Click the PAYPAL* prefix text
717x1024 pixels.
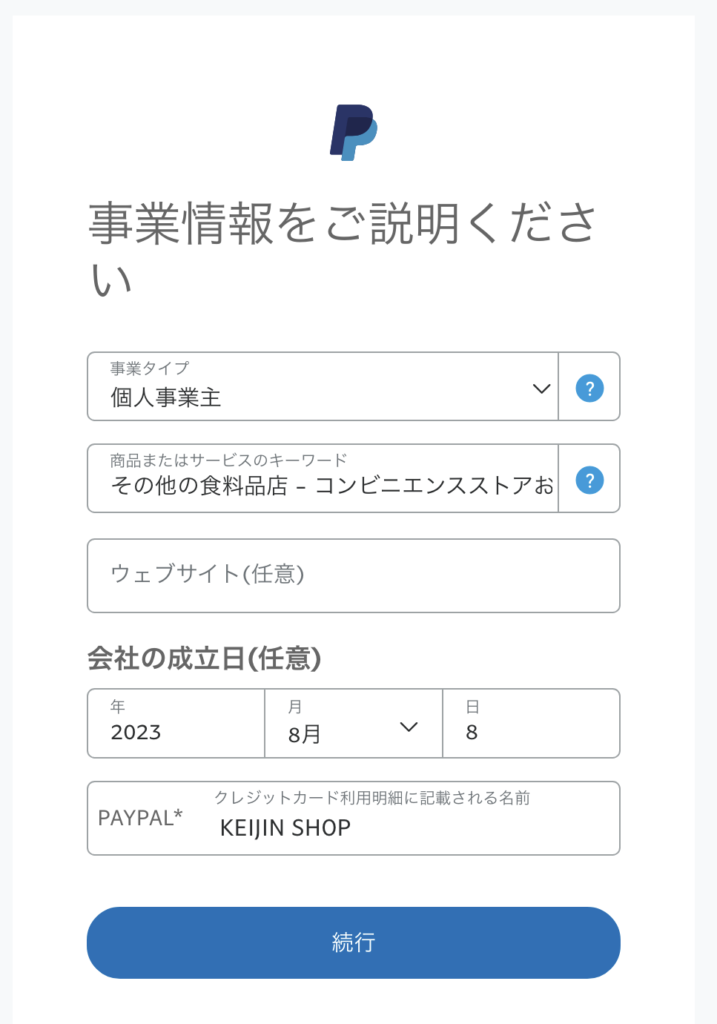[x=140, y=817]
